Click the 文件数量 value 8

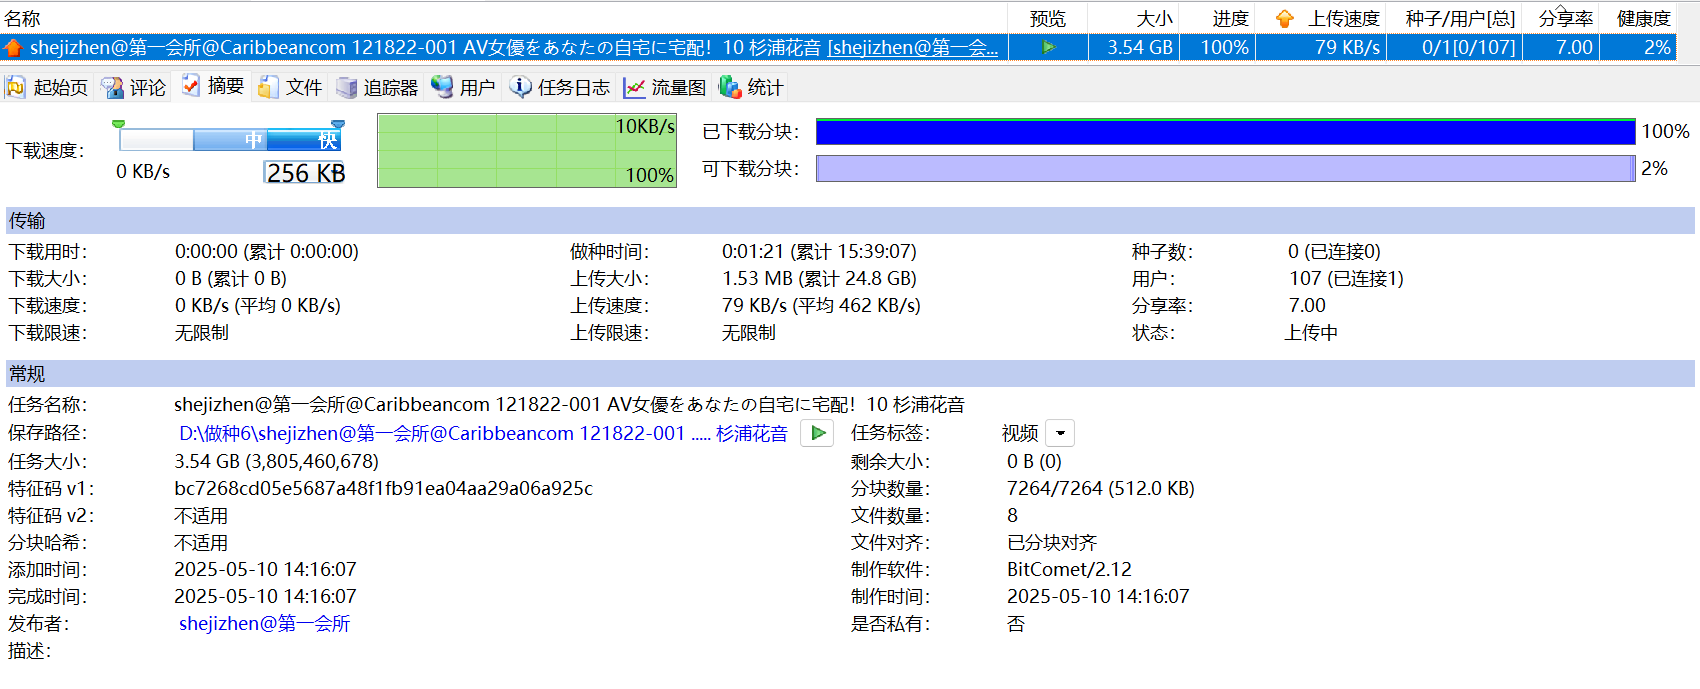1013,516
